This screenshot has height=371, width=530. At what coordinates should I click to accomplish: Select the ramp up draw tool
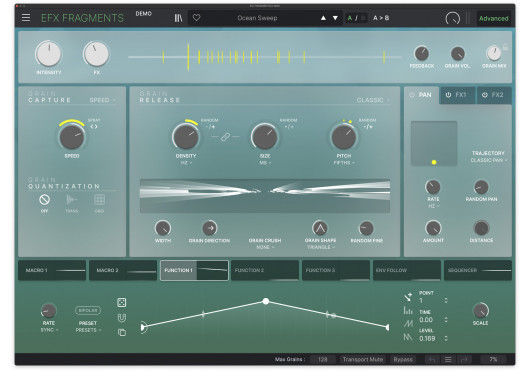[408, 324]
